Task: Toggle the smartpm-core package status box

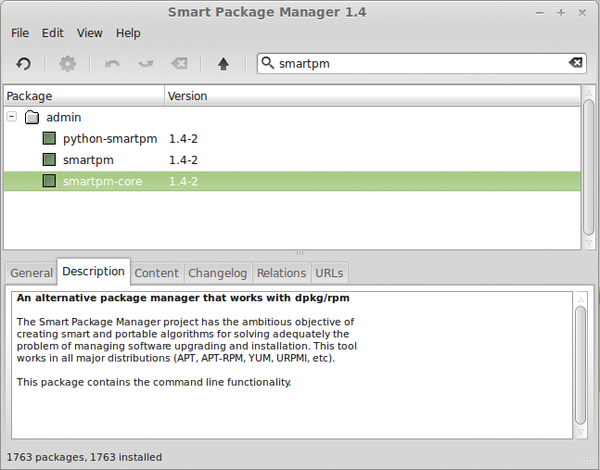Action: tap(49, 182)
